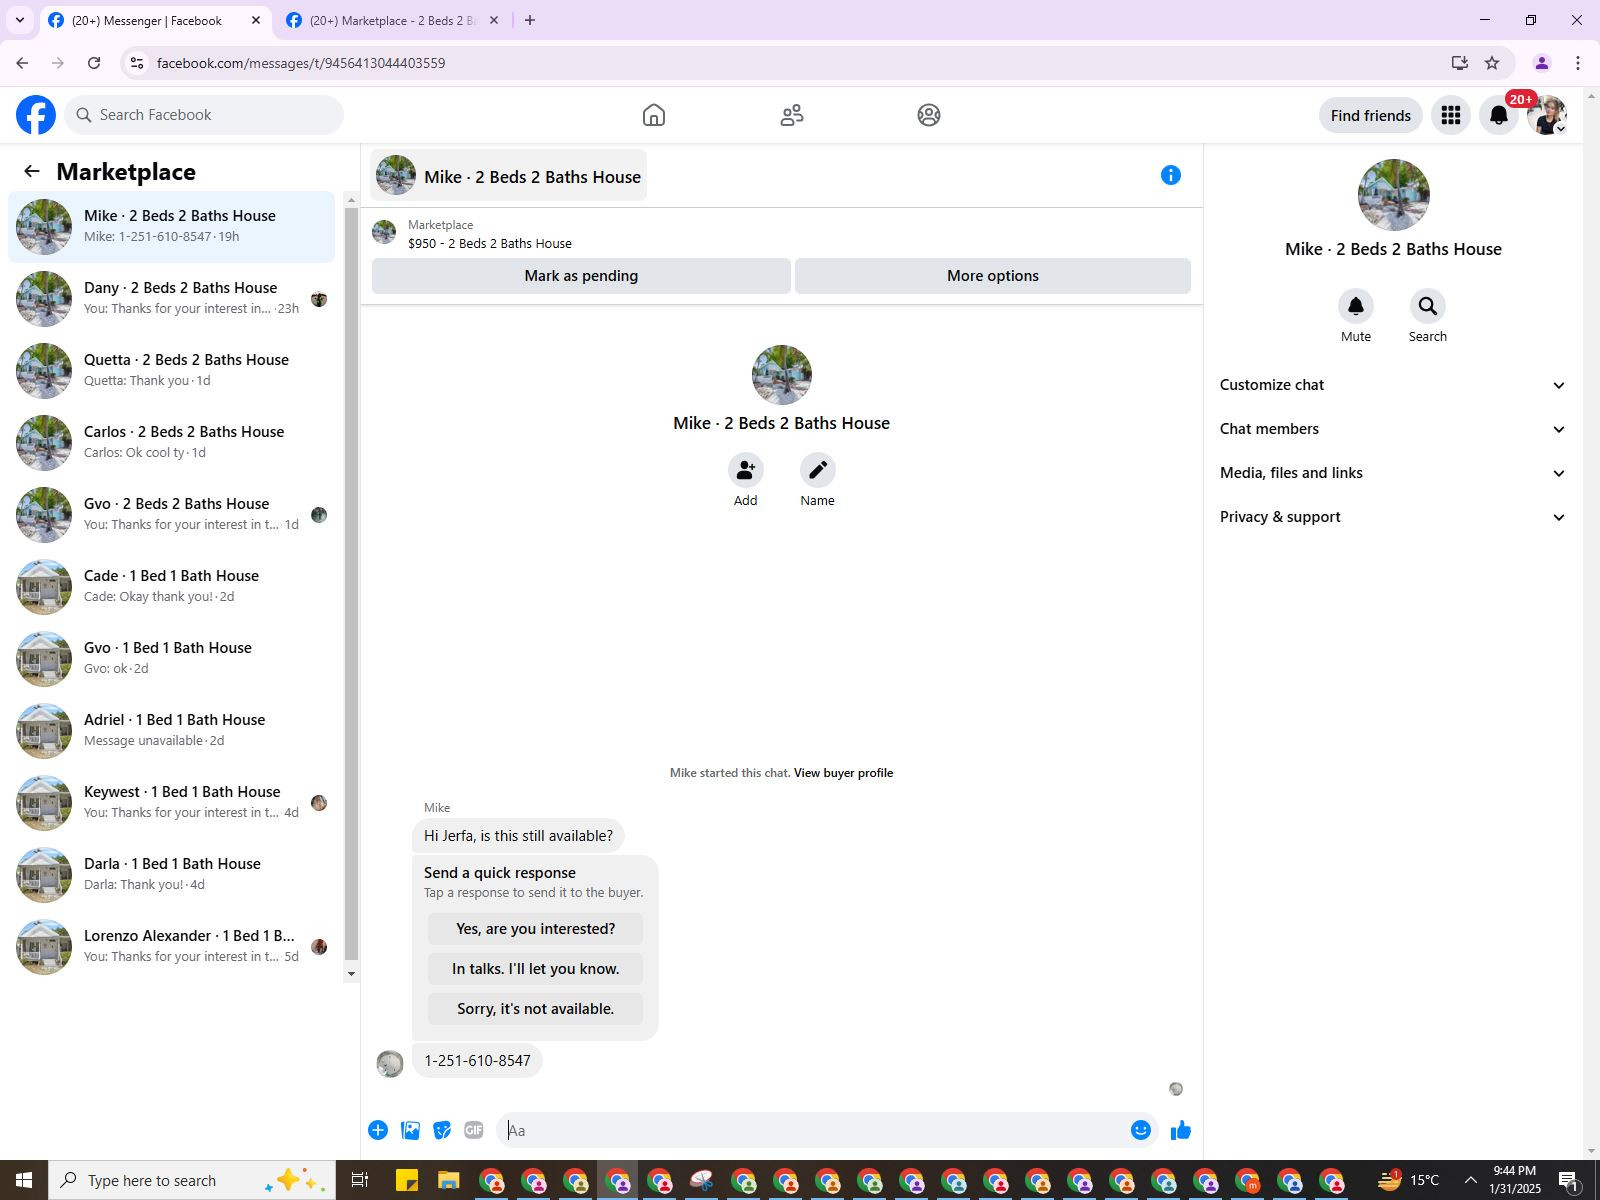The height and width of the screenshot is (1200, 1600).
Task: Open Quetta's 2 Beds 2 Baths conversation
Action: pos(172,371)
